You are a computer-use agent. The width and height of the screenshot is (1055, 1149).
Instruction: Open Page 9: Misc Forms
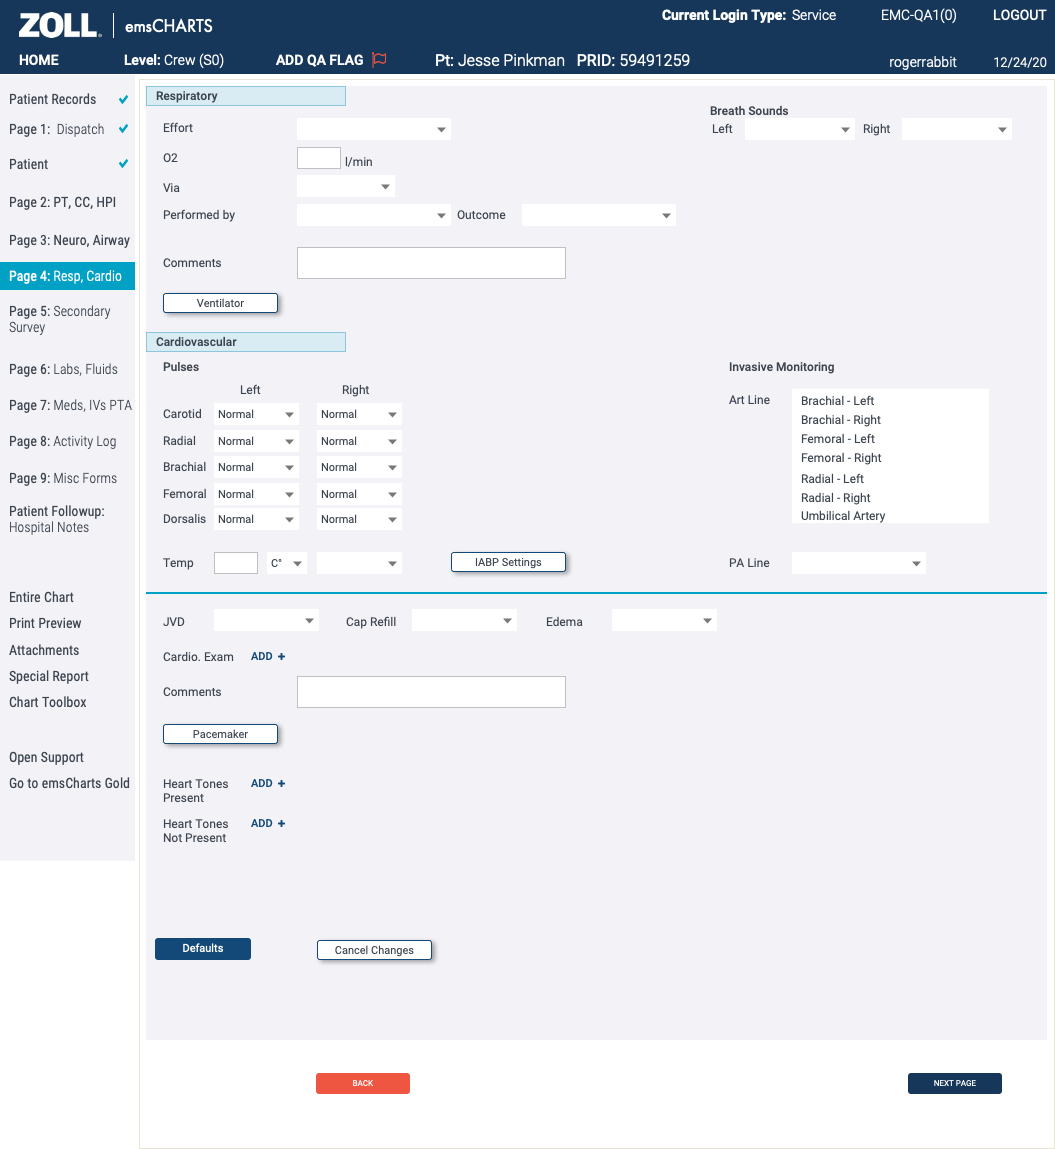coord(63,478)
